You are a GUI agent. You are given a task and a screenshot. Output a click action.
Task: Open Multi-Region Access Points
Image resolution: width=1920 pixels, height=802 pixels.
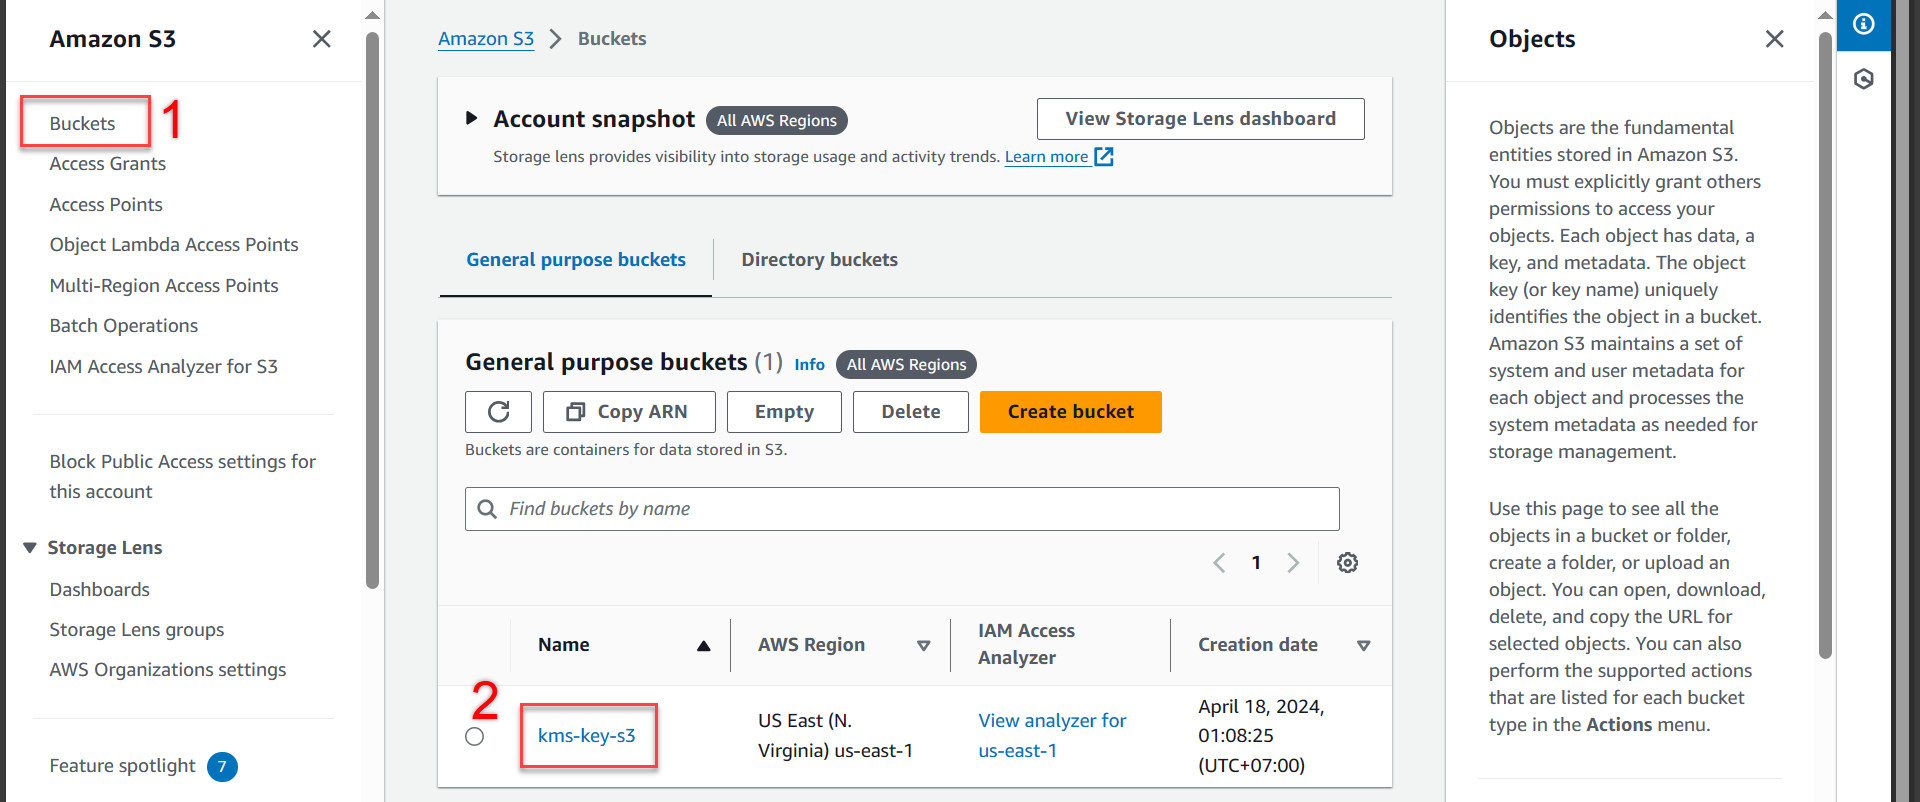164,286
